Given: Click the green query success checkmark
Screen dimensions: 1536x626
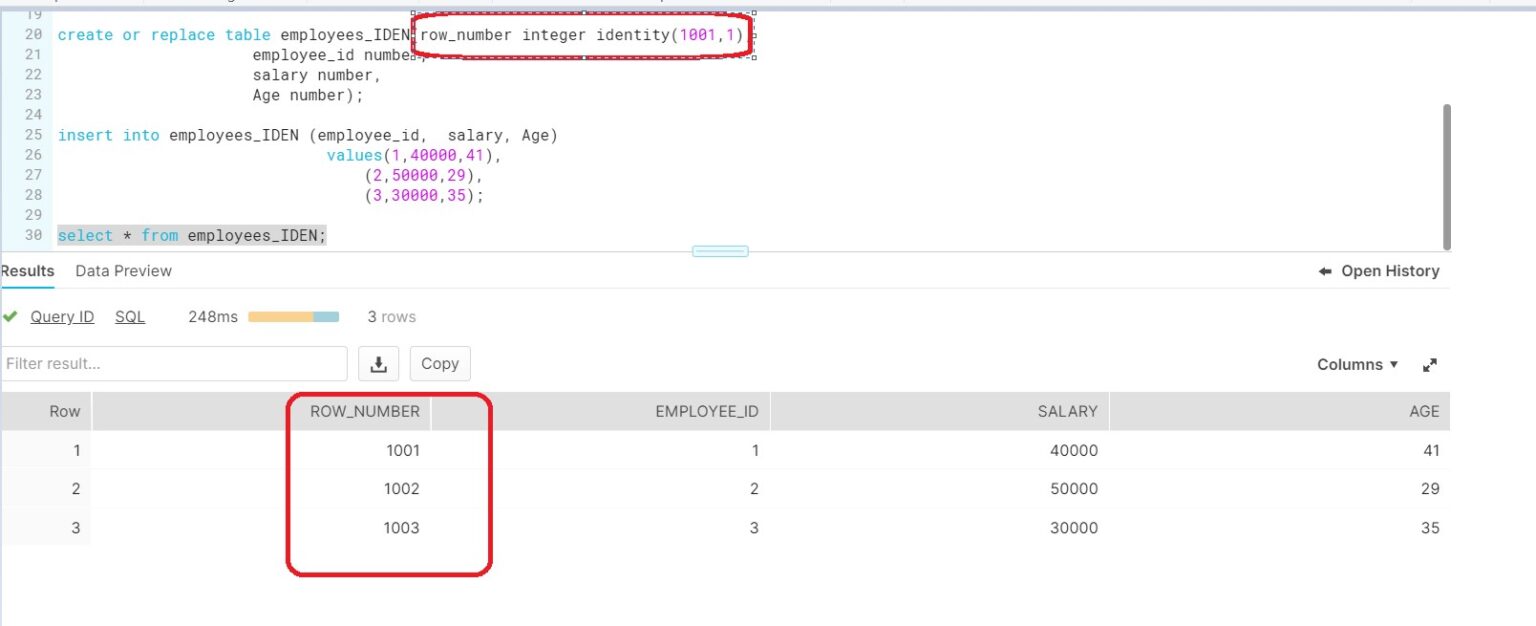Looking at the screenshot, I should (x=10, y=316).
